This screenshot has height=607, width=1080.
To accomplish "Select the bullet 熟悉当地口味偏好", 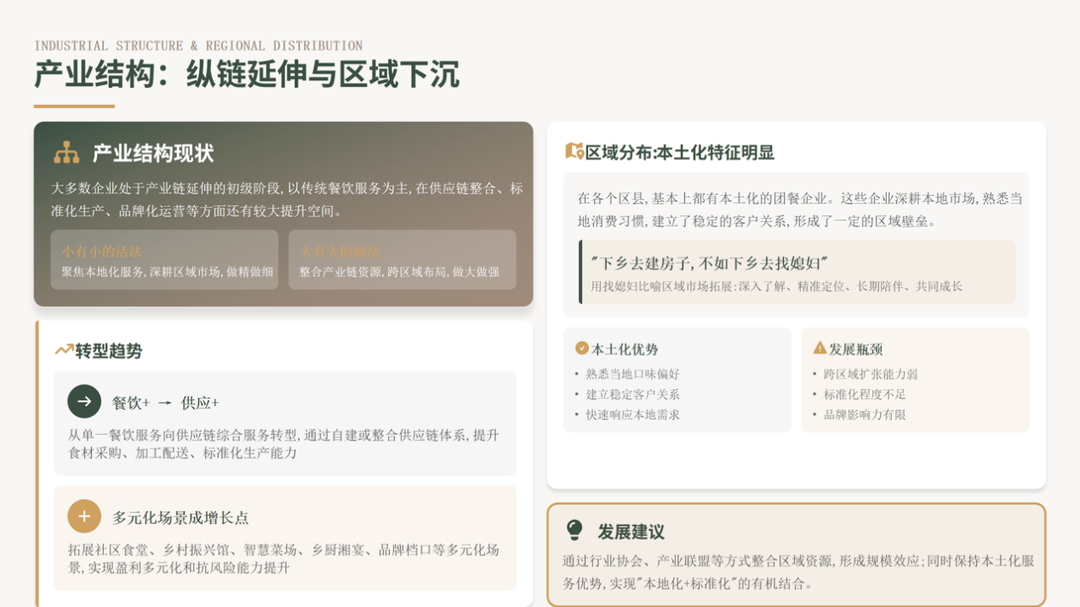I will pyautogui.click(x=633, y=374).
